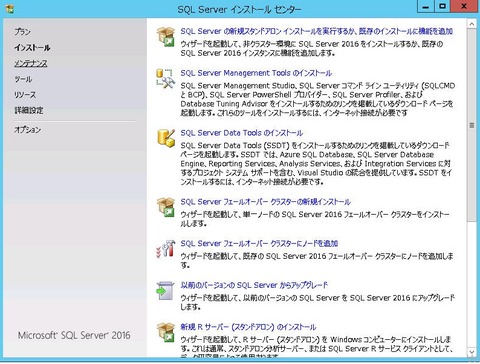This screenshot has height=364, width=480.
Task: Open the upgrade from previous SQL Server version link
Action: tap(254, 285)
